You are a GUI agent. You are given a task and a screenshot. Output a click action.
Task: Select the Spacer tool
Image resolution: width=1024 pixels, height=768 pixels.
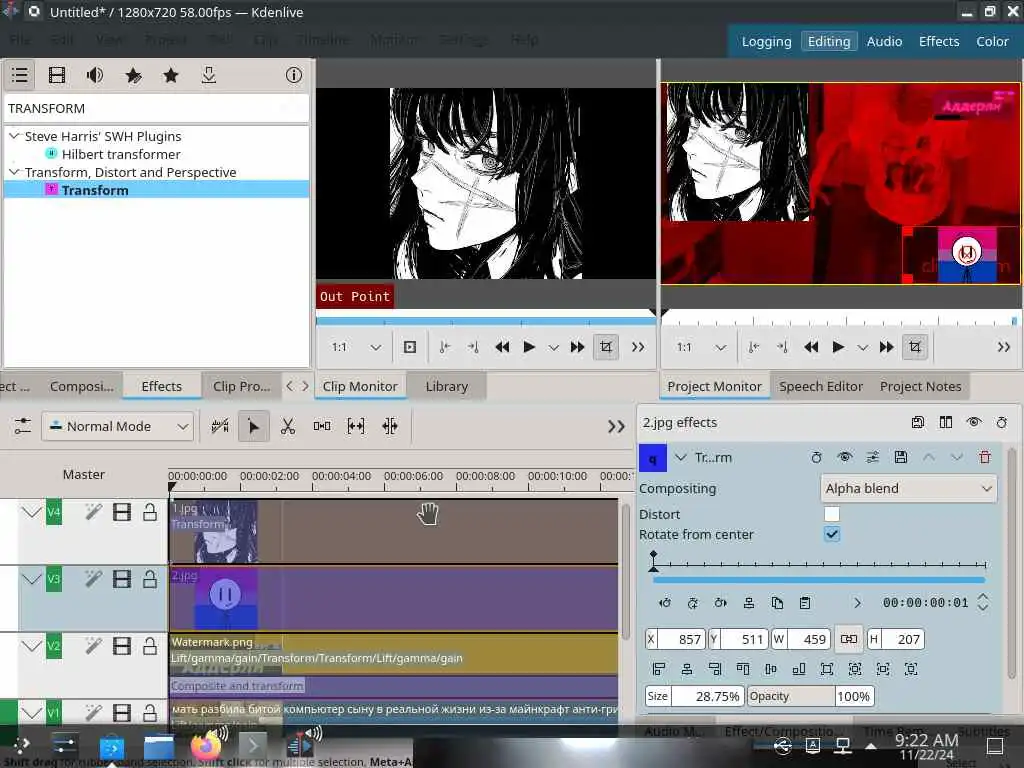tap(321, 426)
